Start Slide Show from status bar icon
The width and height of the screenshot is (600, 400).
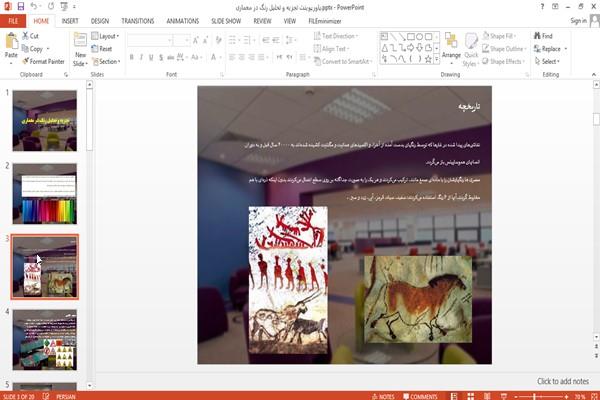pyautogui.click(x=504, y=396)
